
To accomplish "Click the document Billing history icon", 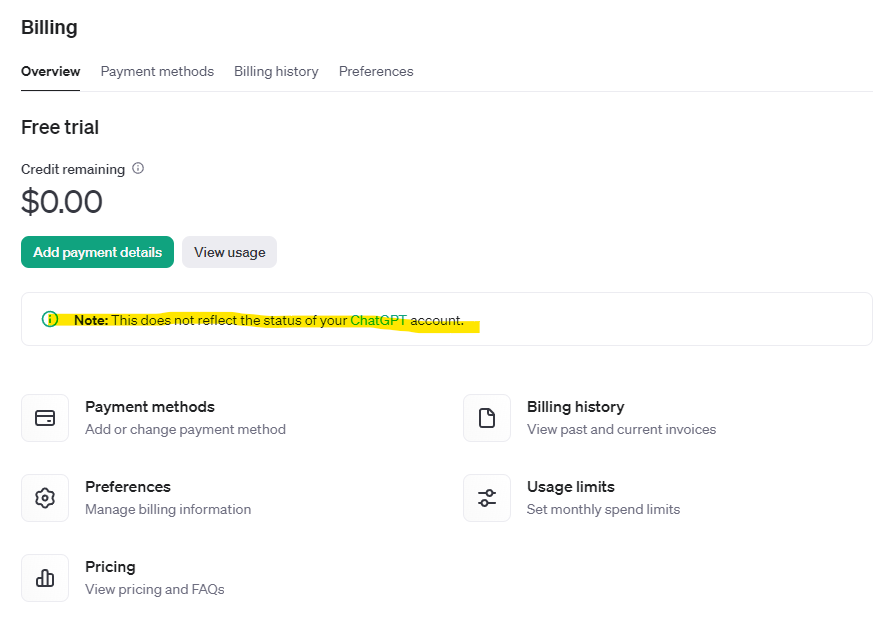I will click(487, 418).
